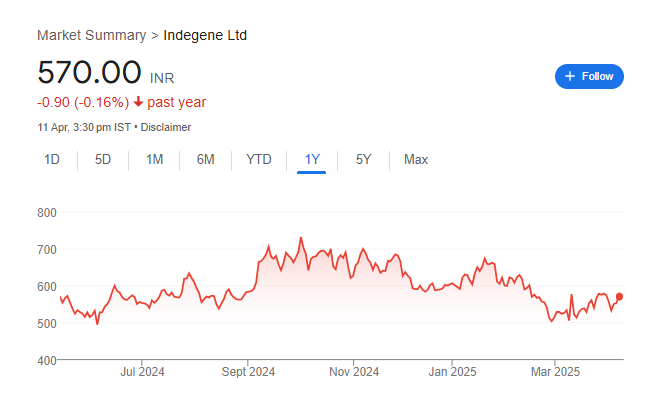This screenshot has width=670, height=396.
Task: Click the 500 y-axis label
Action: click(47, 324)
